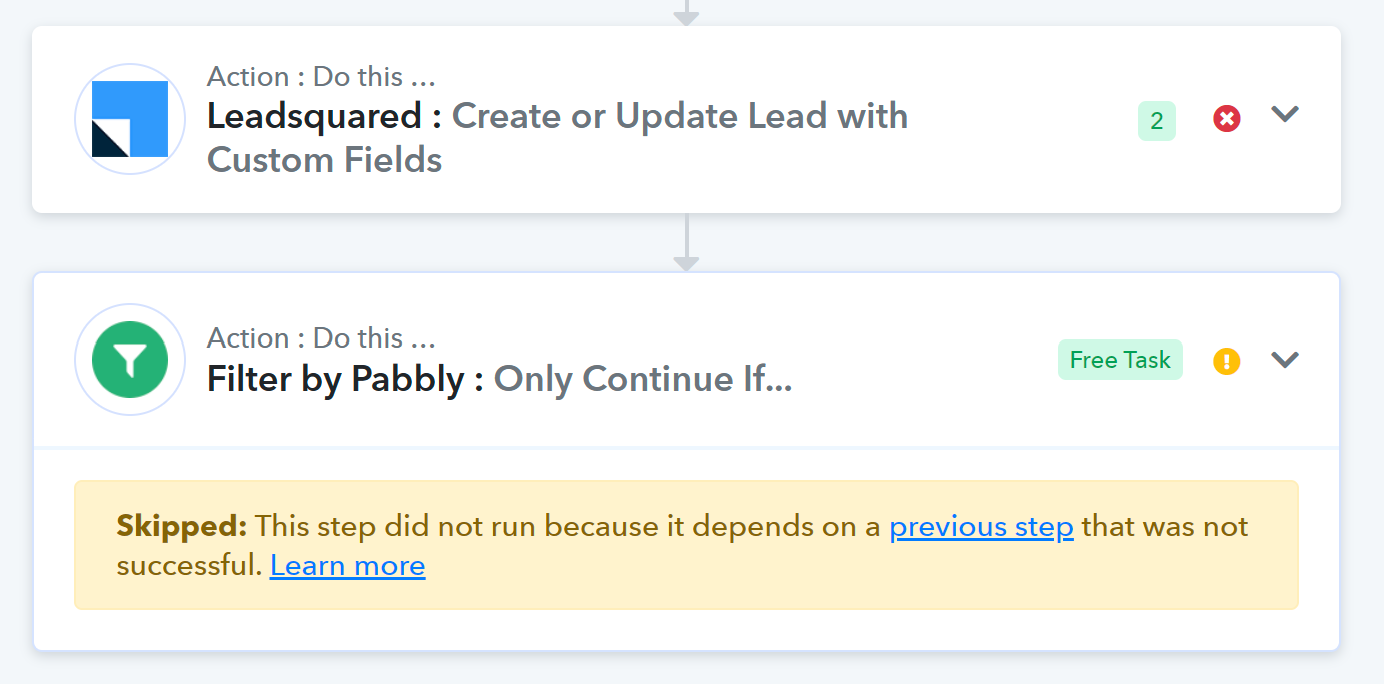Click the Leadsquared Create or Update Lead title

[x=557, y=137]
